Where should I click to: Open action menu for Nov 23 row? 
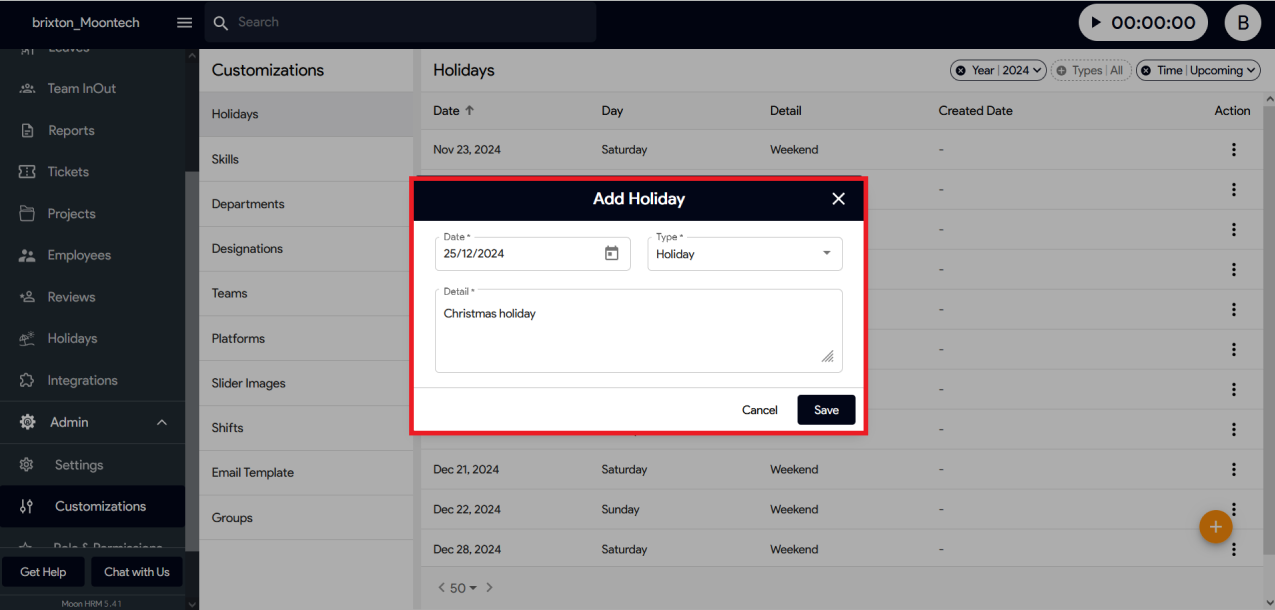click(x=1233, y=150)
